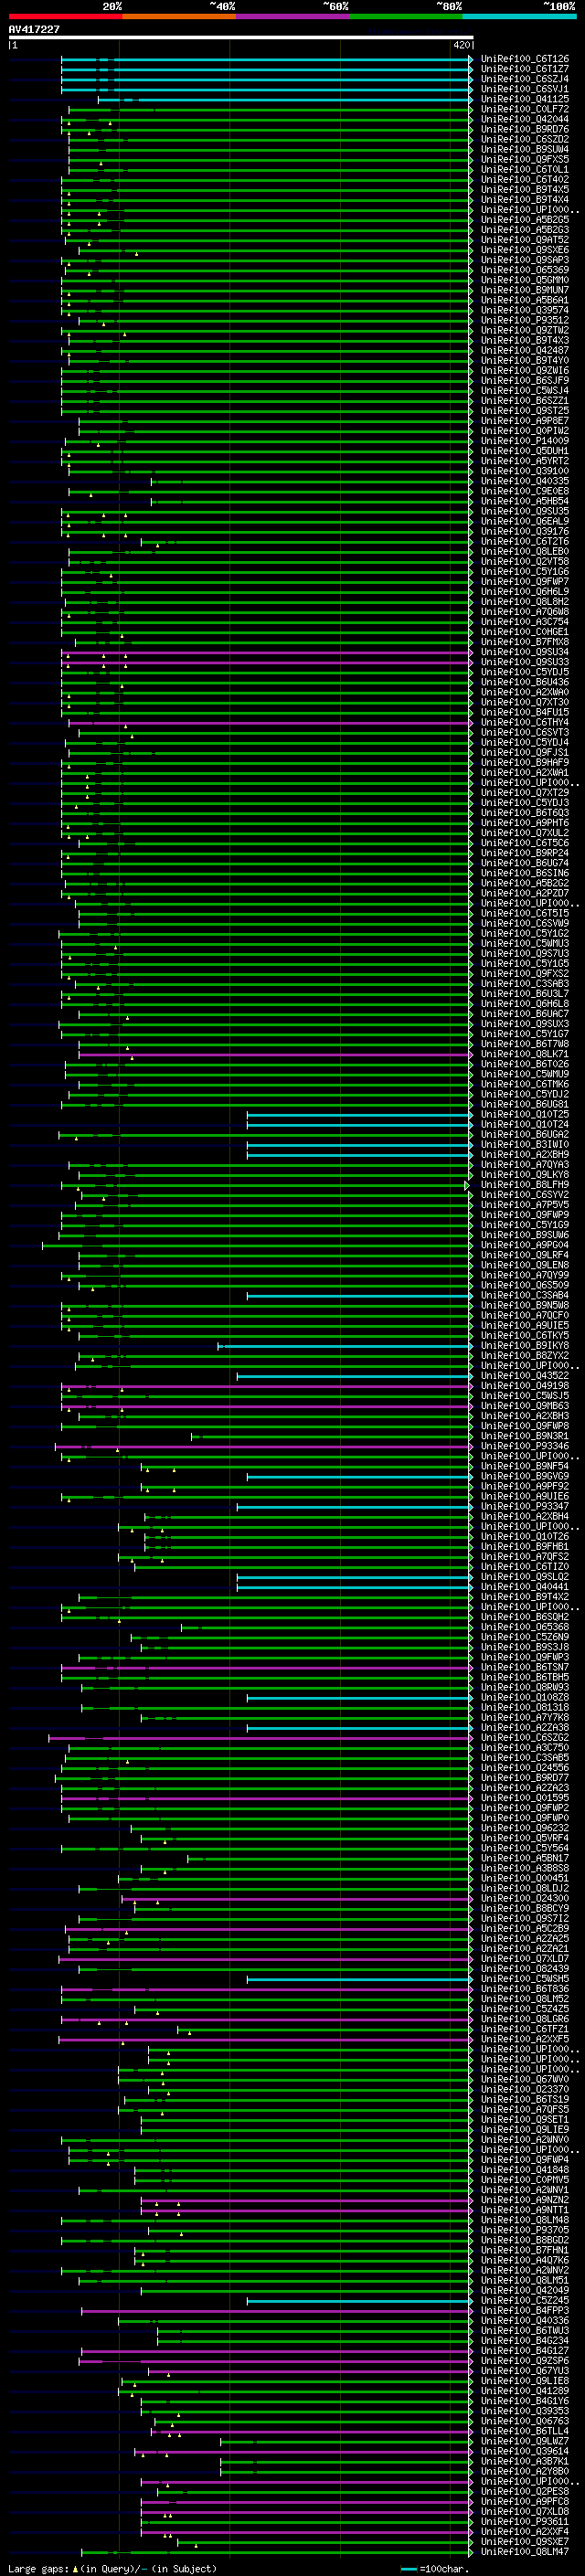Select hit label UniRef100_B6UGA2
The width and height of the screenshot is (585, 2576).
[524, 1135]
